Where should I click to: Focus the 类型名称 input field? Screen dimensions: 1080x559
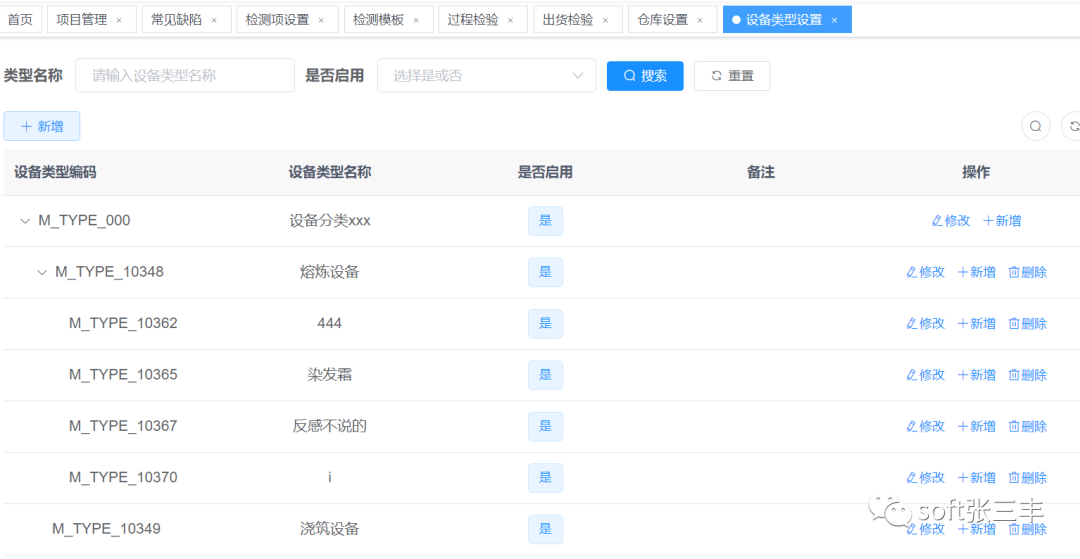click(x=185, y=76)
